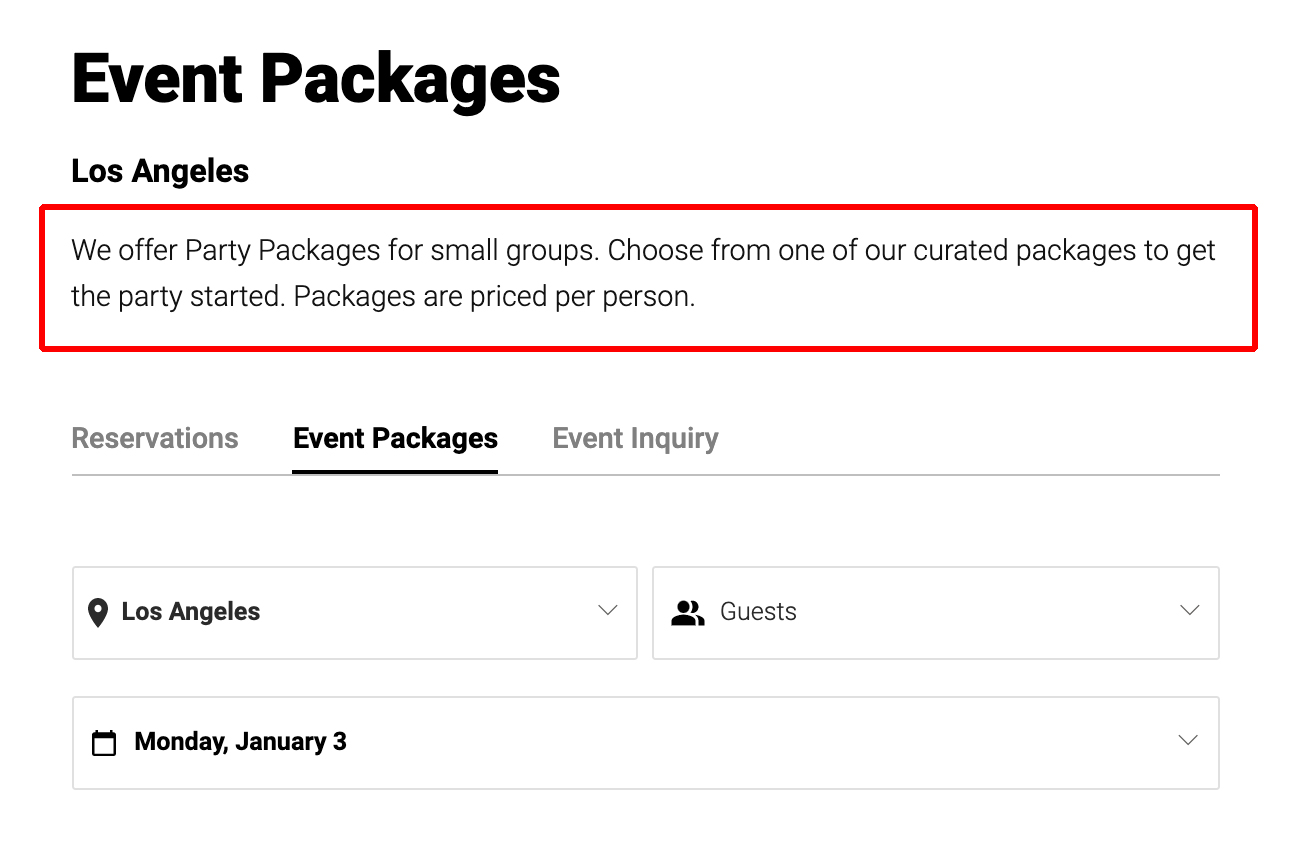Open the Event Inquiry tab

635,438
